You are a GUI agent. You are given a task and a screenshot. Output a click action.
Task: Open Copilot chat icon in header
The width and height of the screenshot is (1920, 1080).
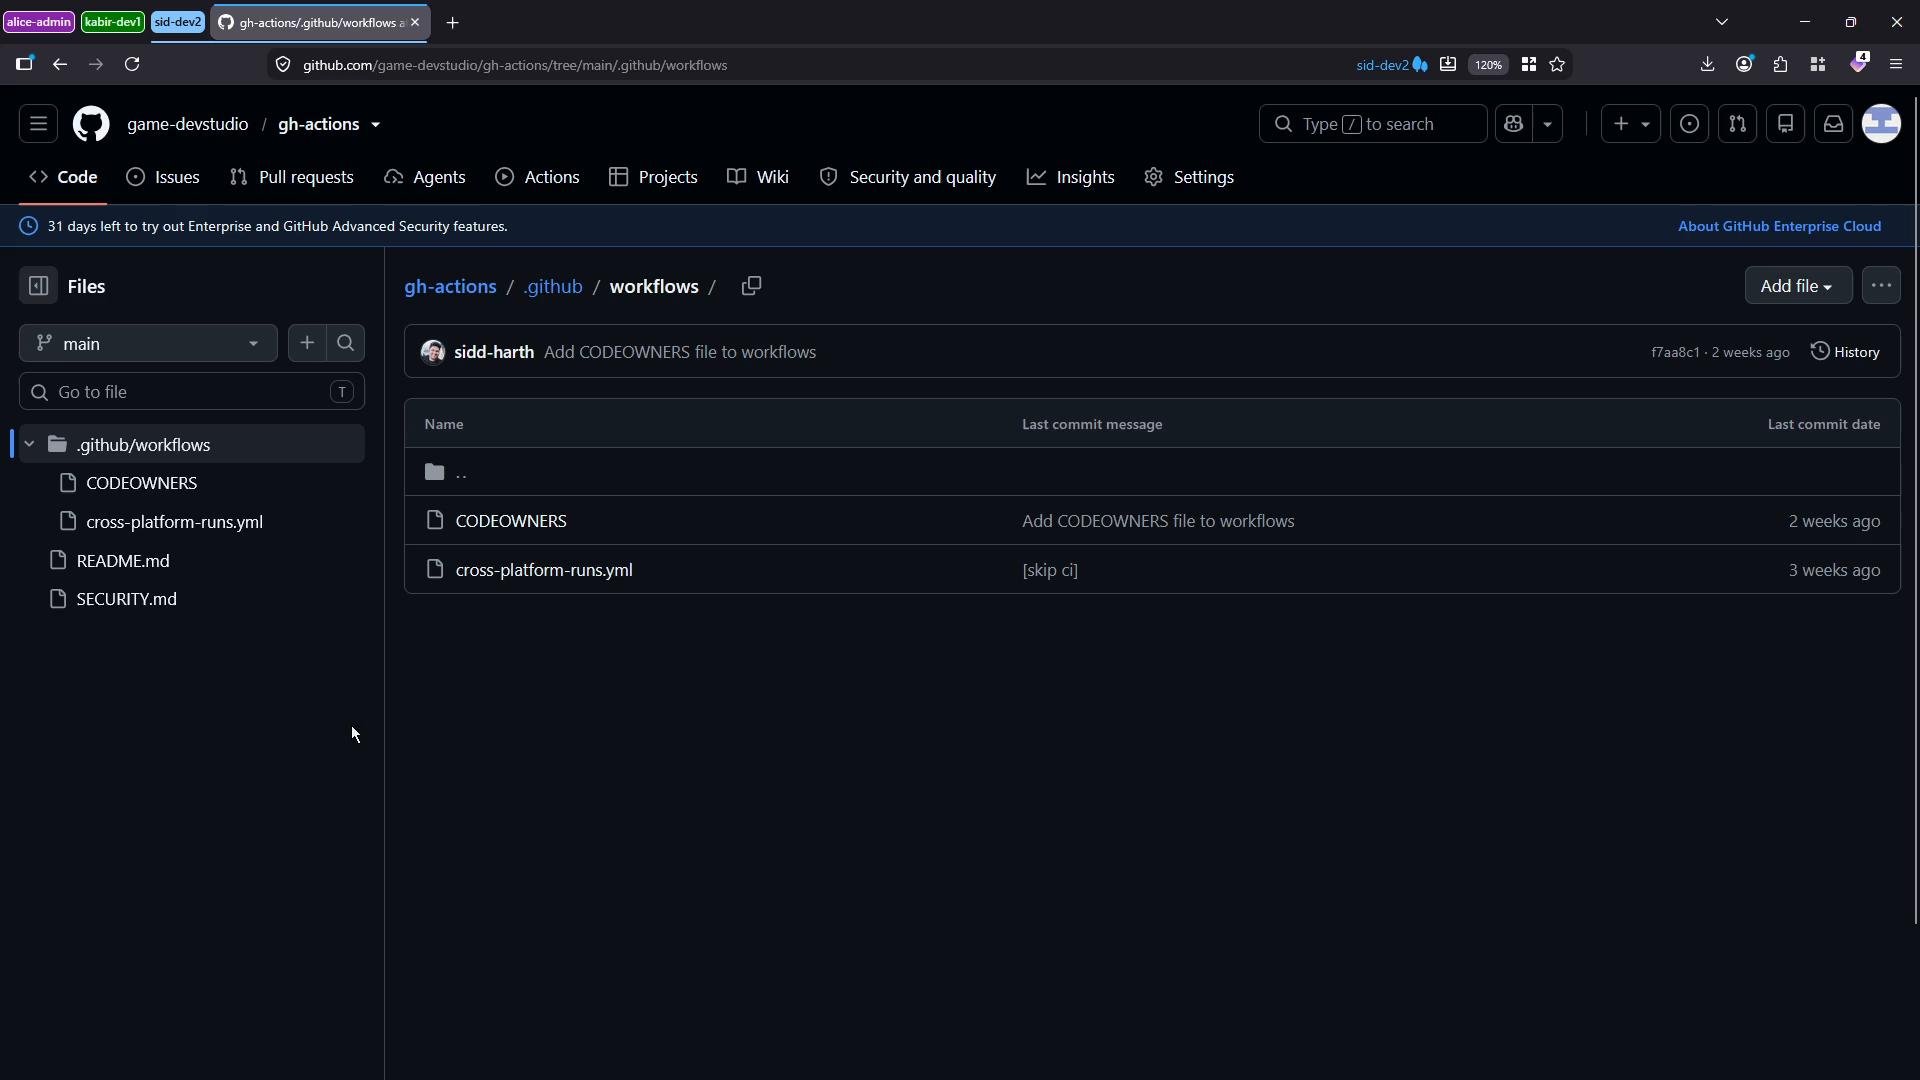tap(1513, 124)
